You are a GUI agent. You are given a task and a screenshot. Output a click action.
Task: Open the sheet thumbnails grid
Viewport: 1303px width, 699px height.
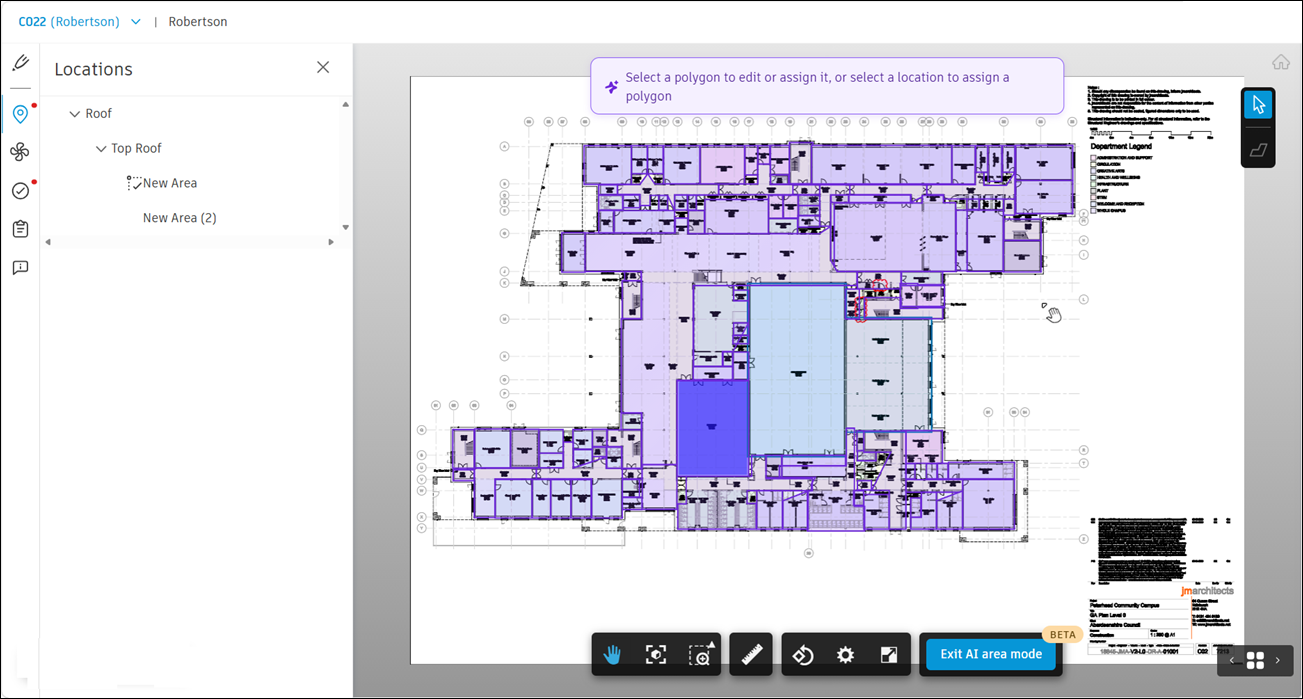click(x=1255, y=660)
